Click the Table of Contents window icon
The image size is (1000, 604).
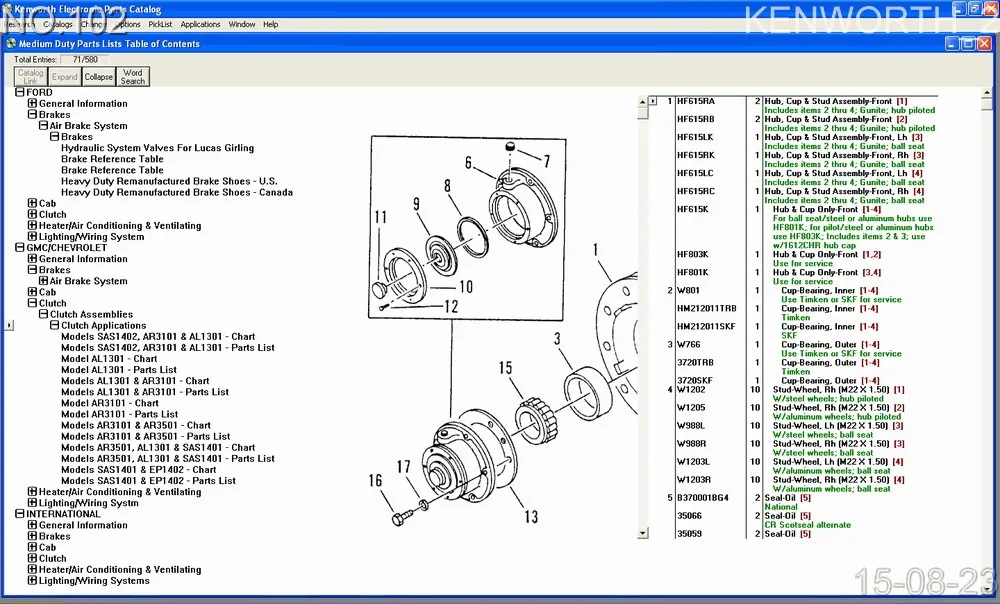coord(11,43)
